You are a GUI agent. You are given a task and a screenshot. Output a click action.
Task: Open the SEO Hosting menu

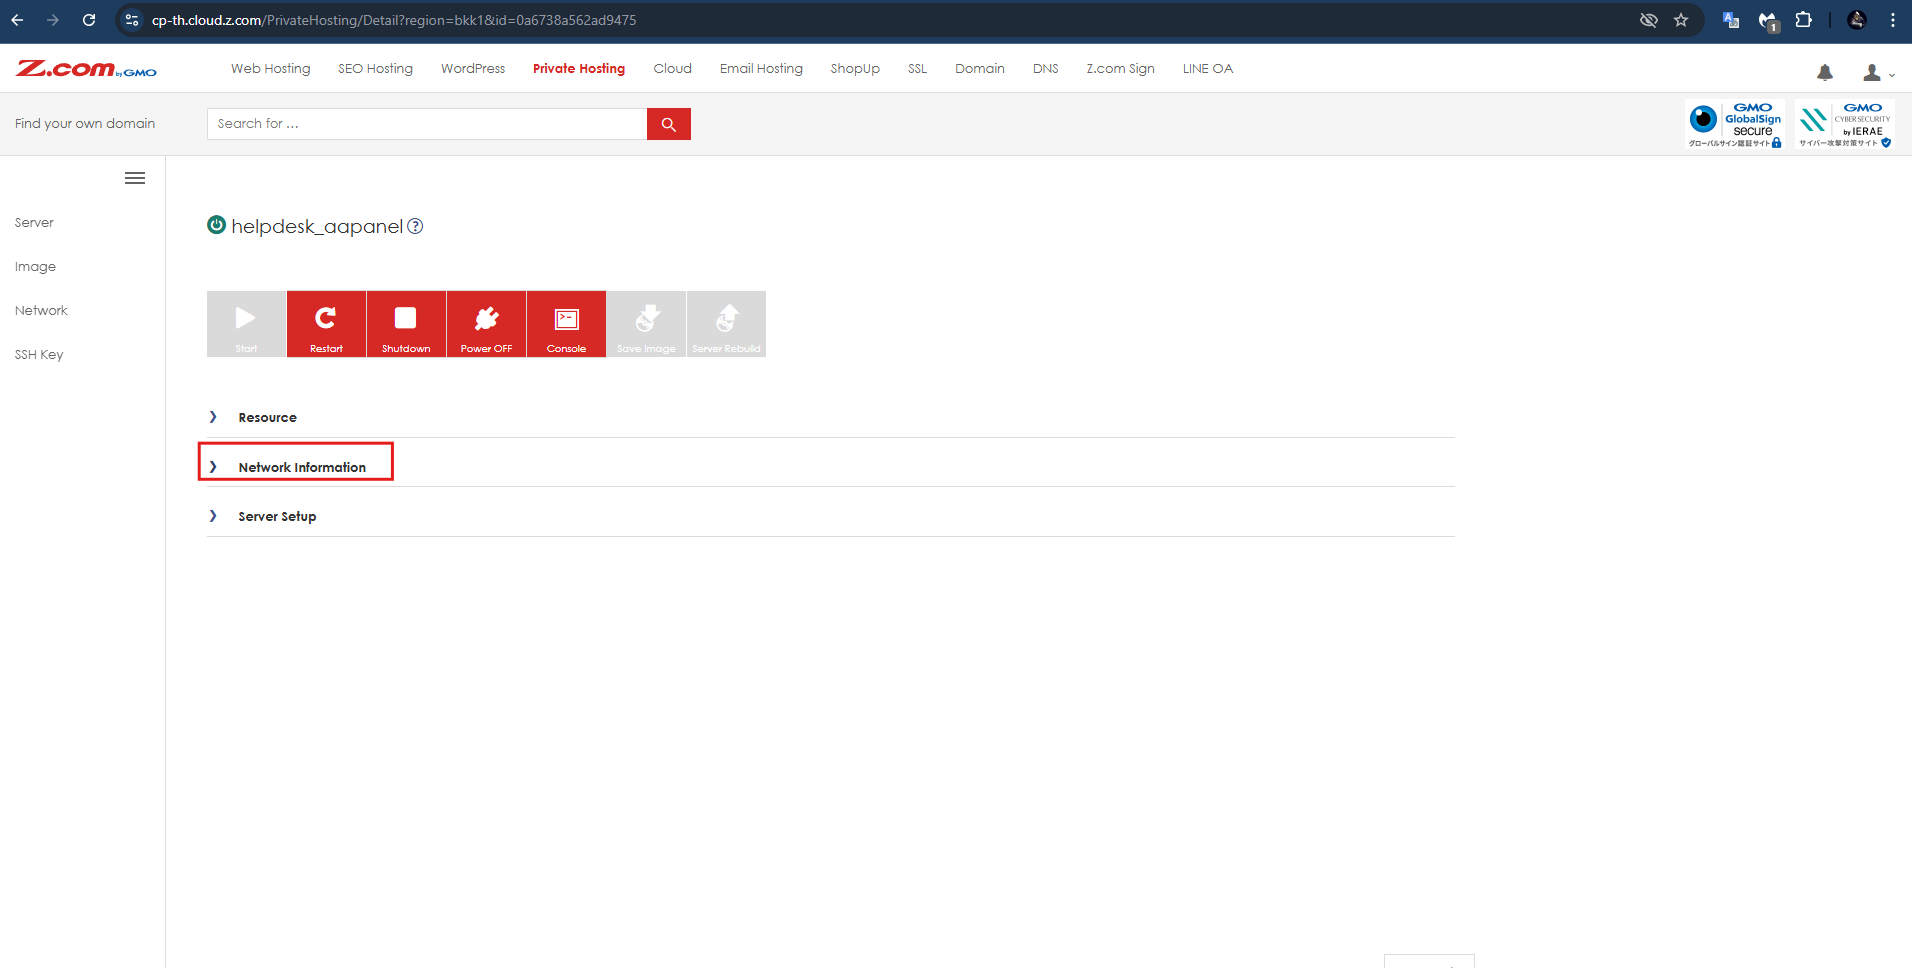(x=375, y=69)
